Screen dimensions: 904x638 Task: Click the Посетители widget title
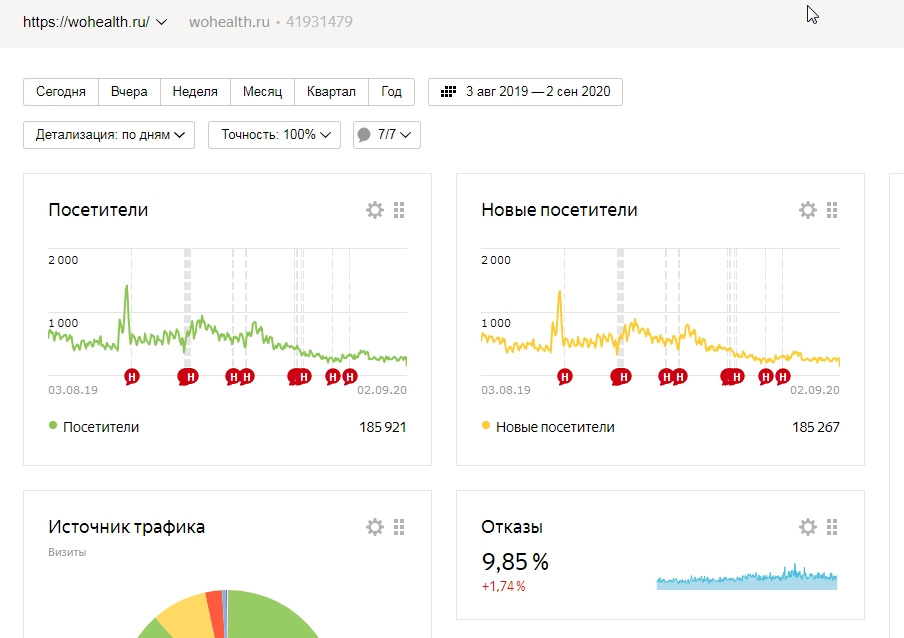click(x=98, y=210)
